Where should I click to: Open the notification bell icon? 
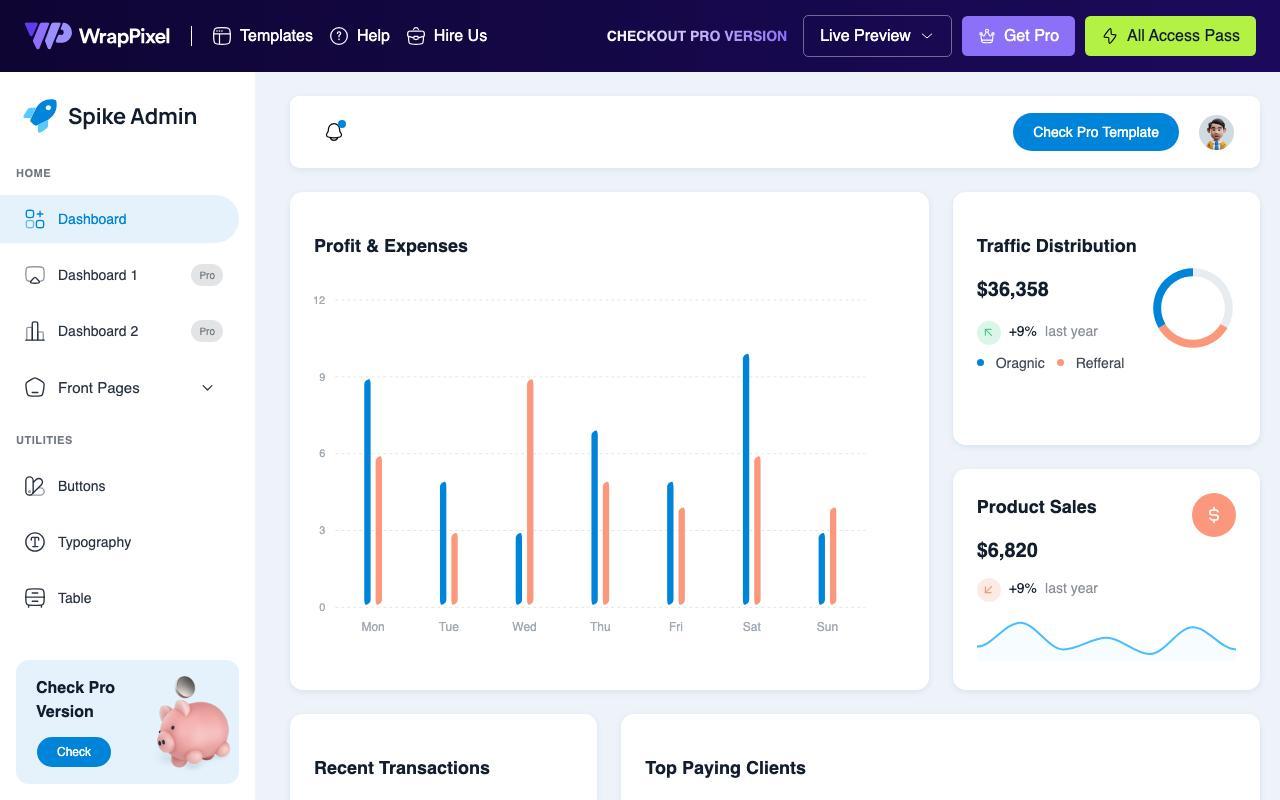[x=335, y=131]
